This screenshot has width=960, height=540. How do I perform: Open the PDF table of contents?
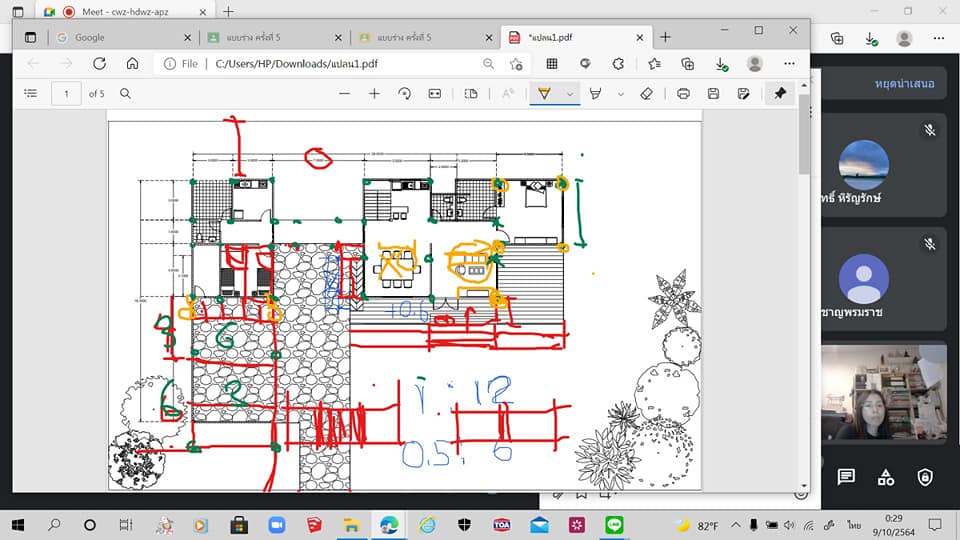30,93
